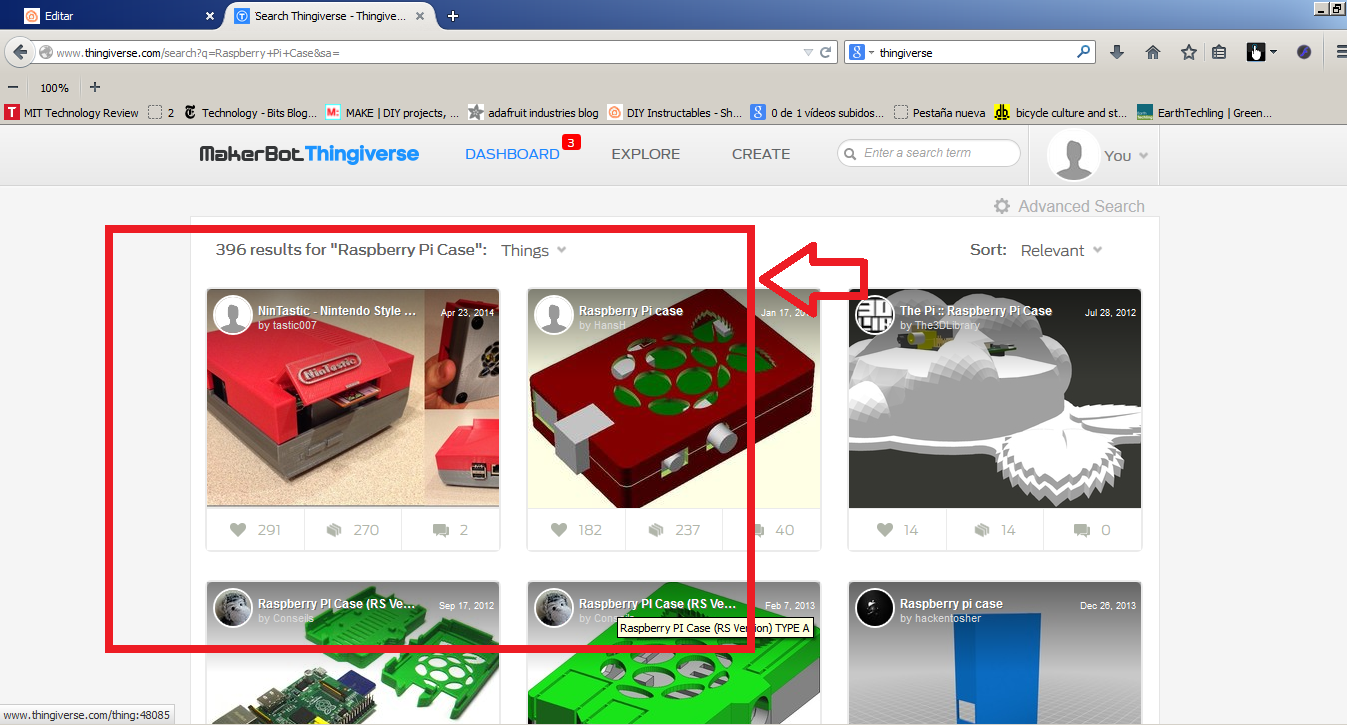
Task: Click the Advanced Search link
Action: (x=1081, y=206)
